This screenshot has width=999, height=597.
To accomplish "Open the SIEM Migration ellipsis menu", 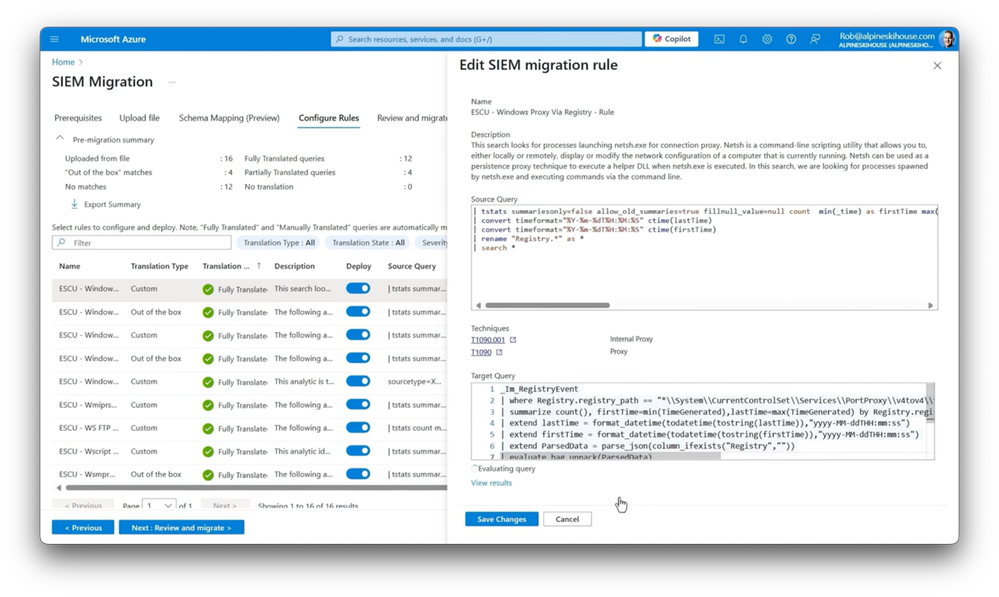I will click(172, 82).
